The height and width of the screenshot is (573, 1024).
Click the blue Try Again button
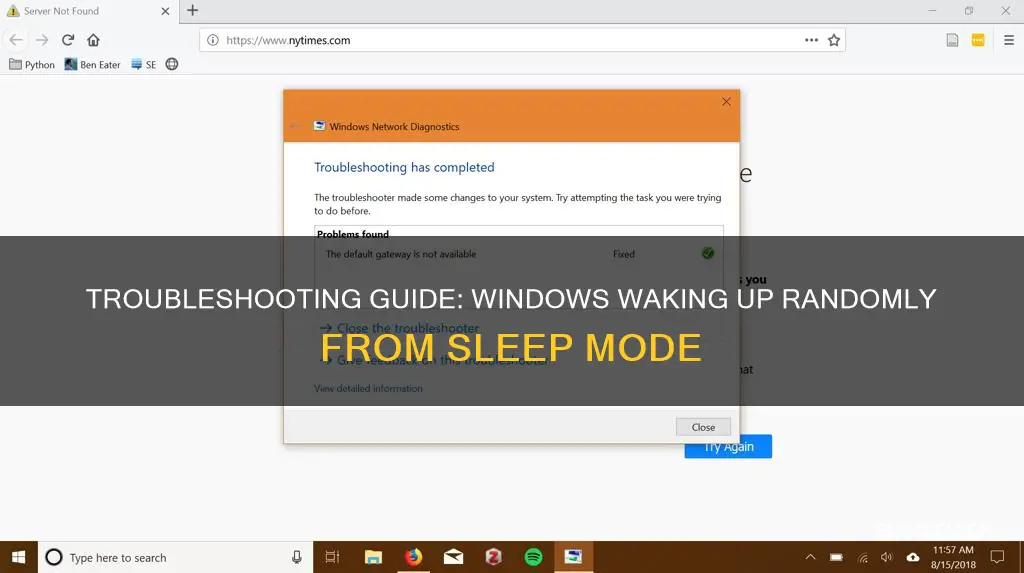tap(728, 447)
